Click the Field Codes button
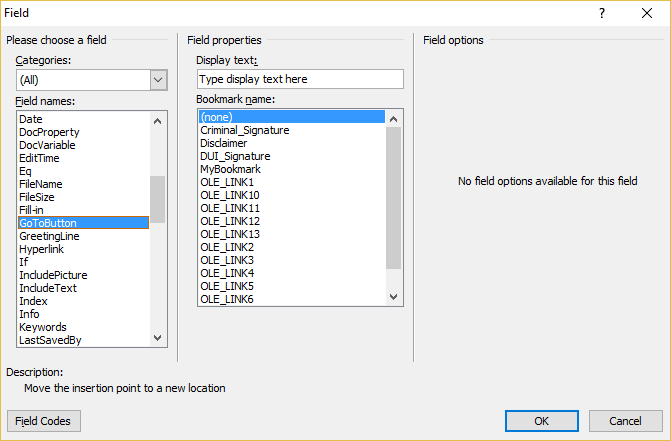Image resolution: width=671 pixels, height=441 pixels. [44, 421]
